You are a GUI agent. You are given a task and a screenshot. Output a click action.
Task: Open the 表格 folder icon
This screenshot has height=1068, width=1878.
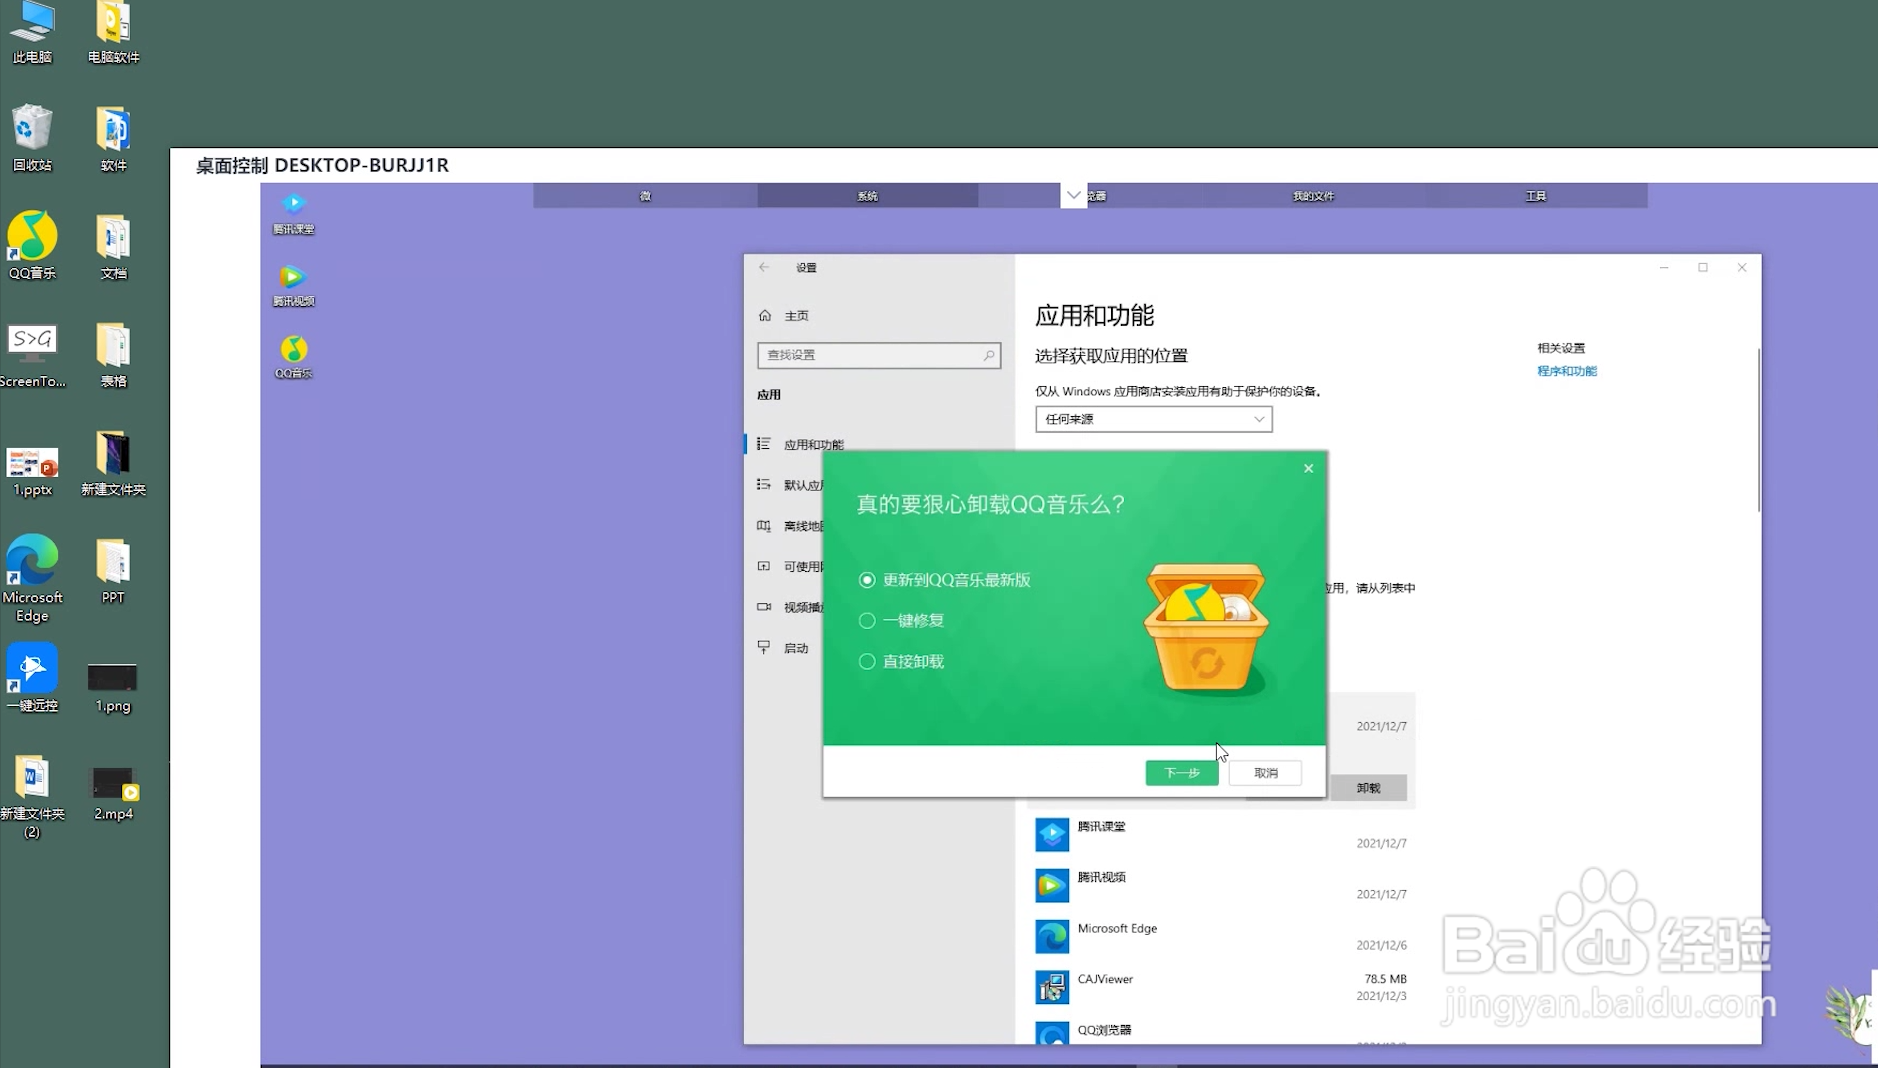point(113,354)
